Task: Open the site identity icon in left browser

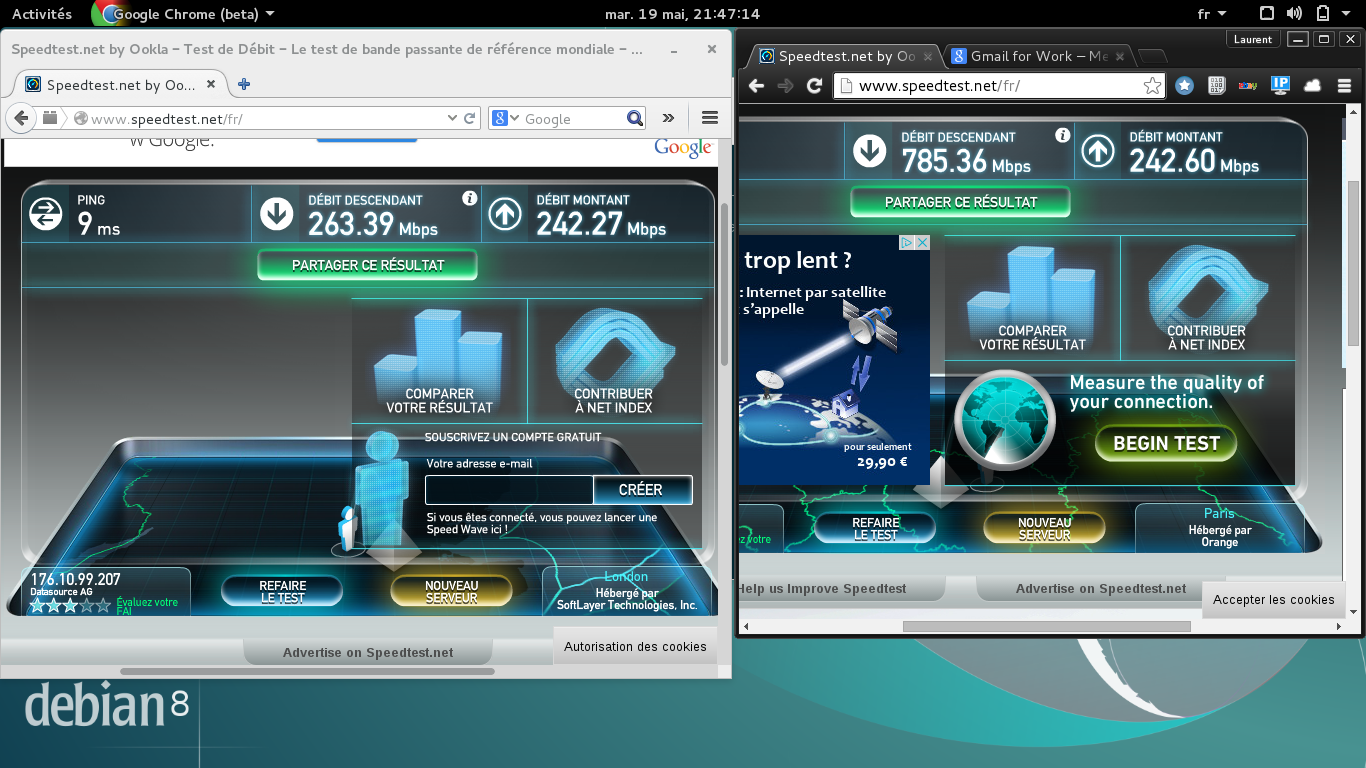Action: pos(81,119)
